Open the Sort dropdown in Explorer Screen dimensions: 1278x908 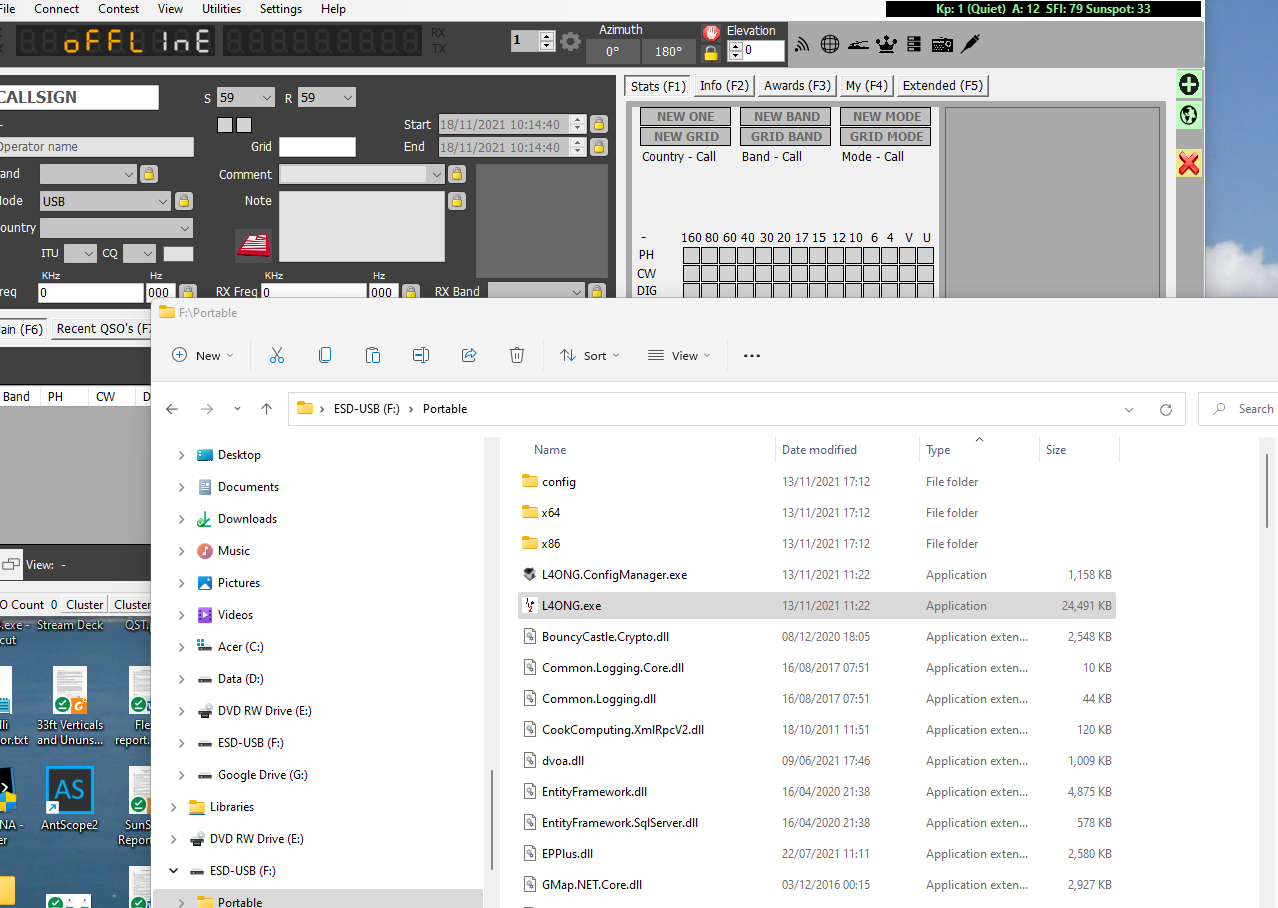coord(589,355)
